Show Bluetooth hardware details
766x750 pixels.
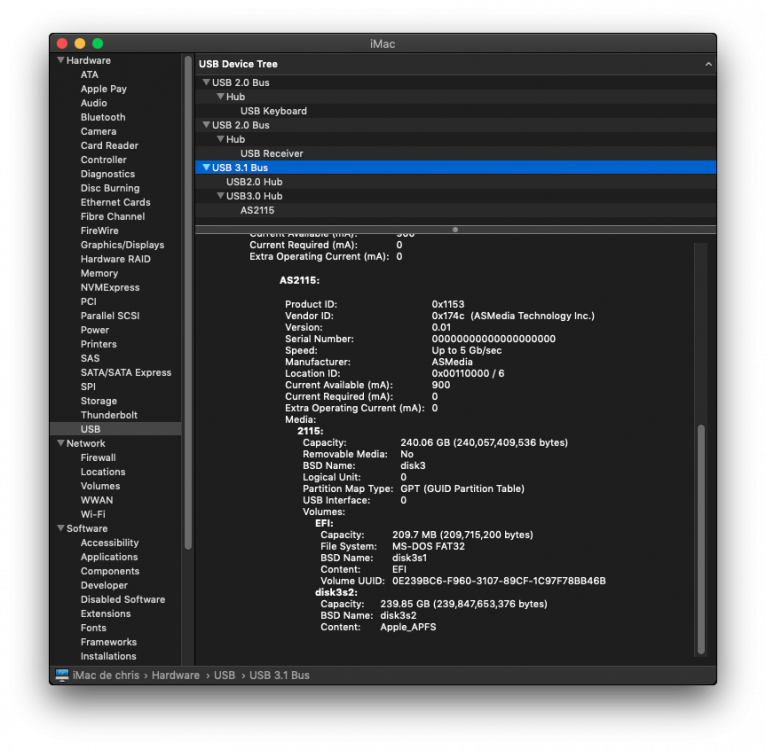103,117
